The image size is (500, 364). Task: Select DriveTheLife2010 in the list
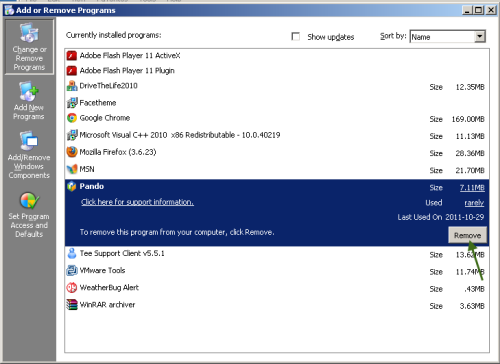click(x=108, y=86)
